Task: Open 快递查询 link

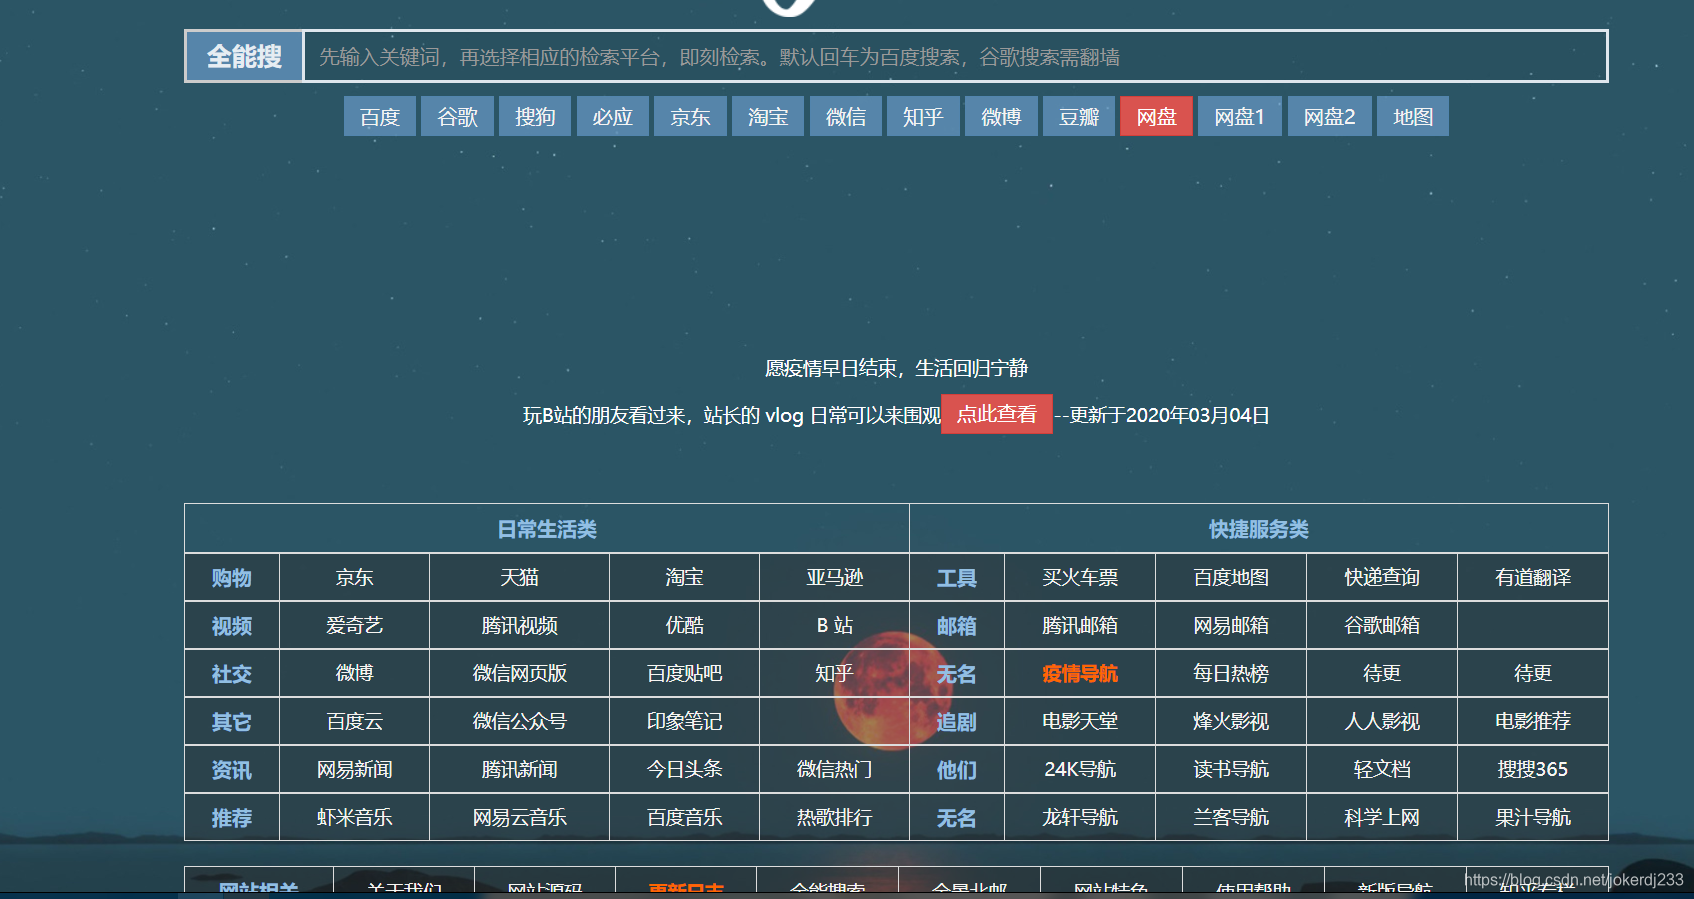Action: tap(1382, 577)
